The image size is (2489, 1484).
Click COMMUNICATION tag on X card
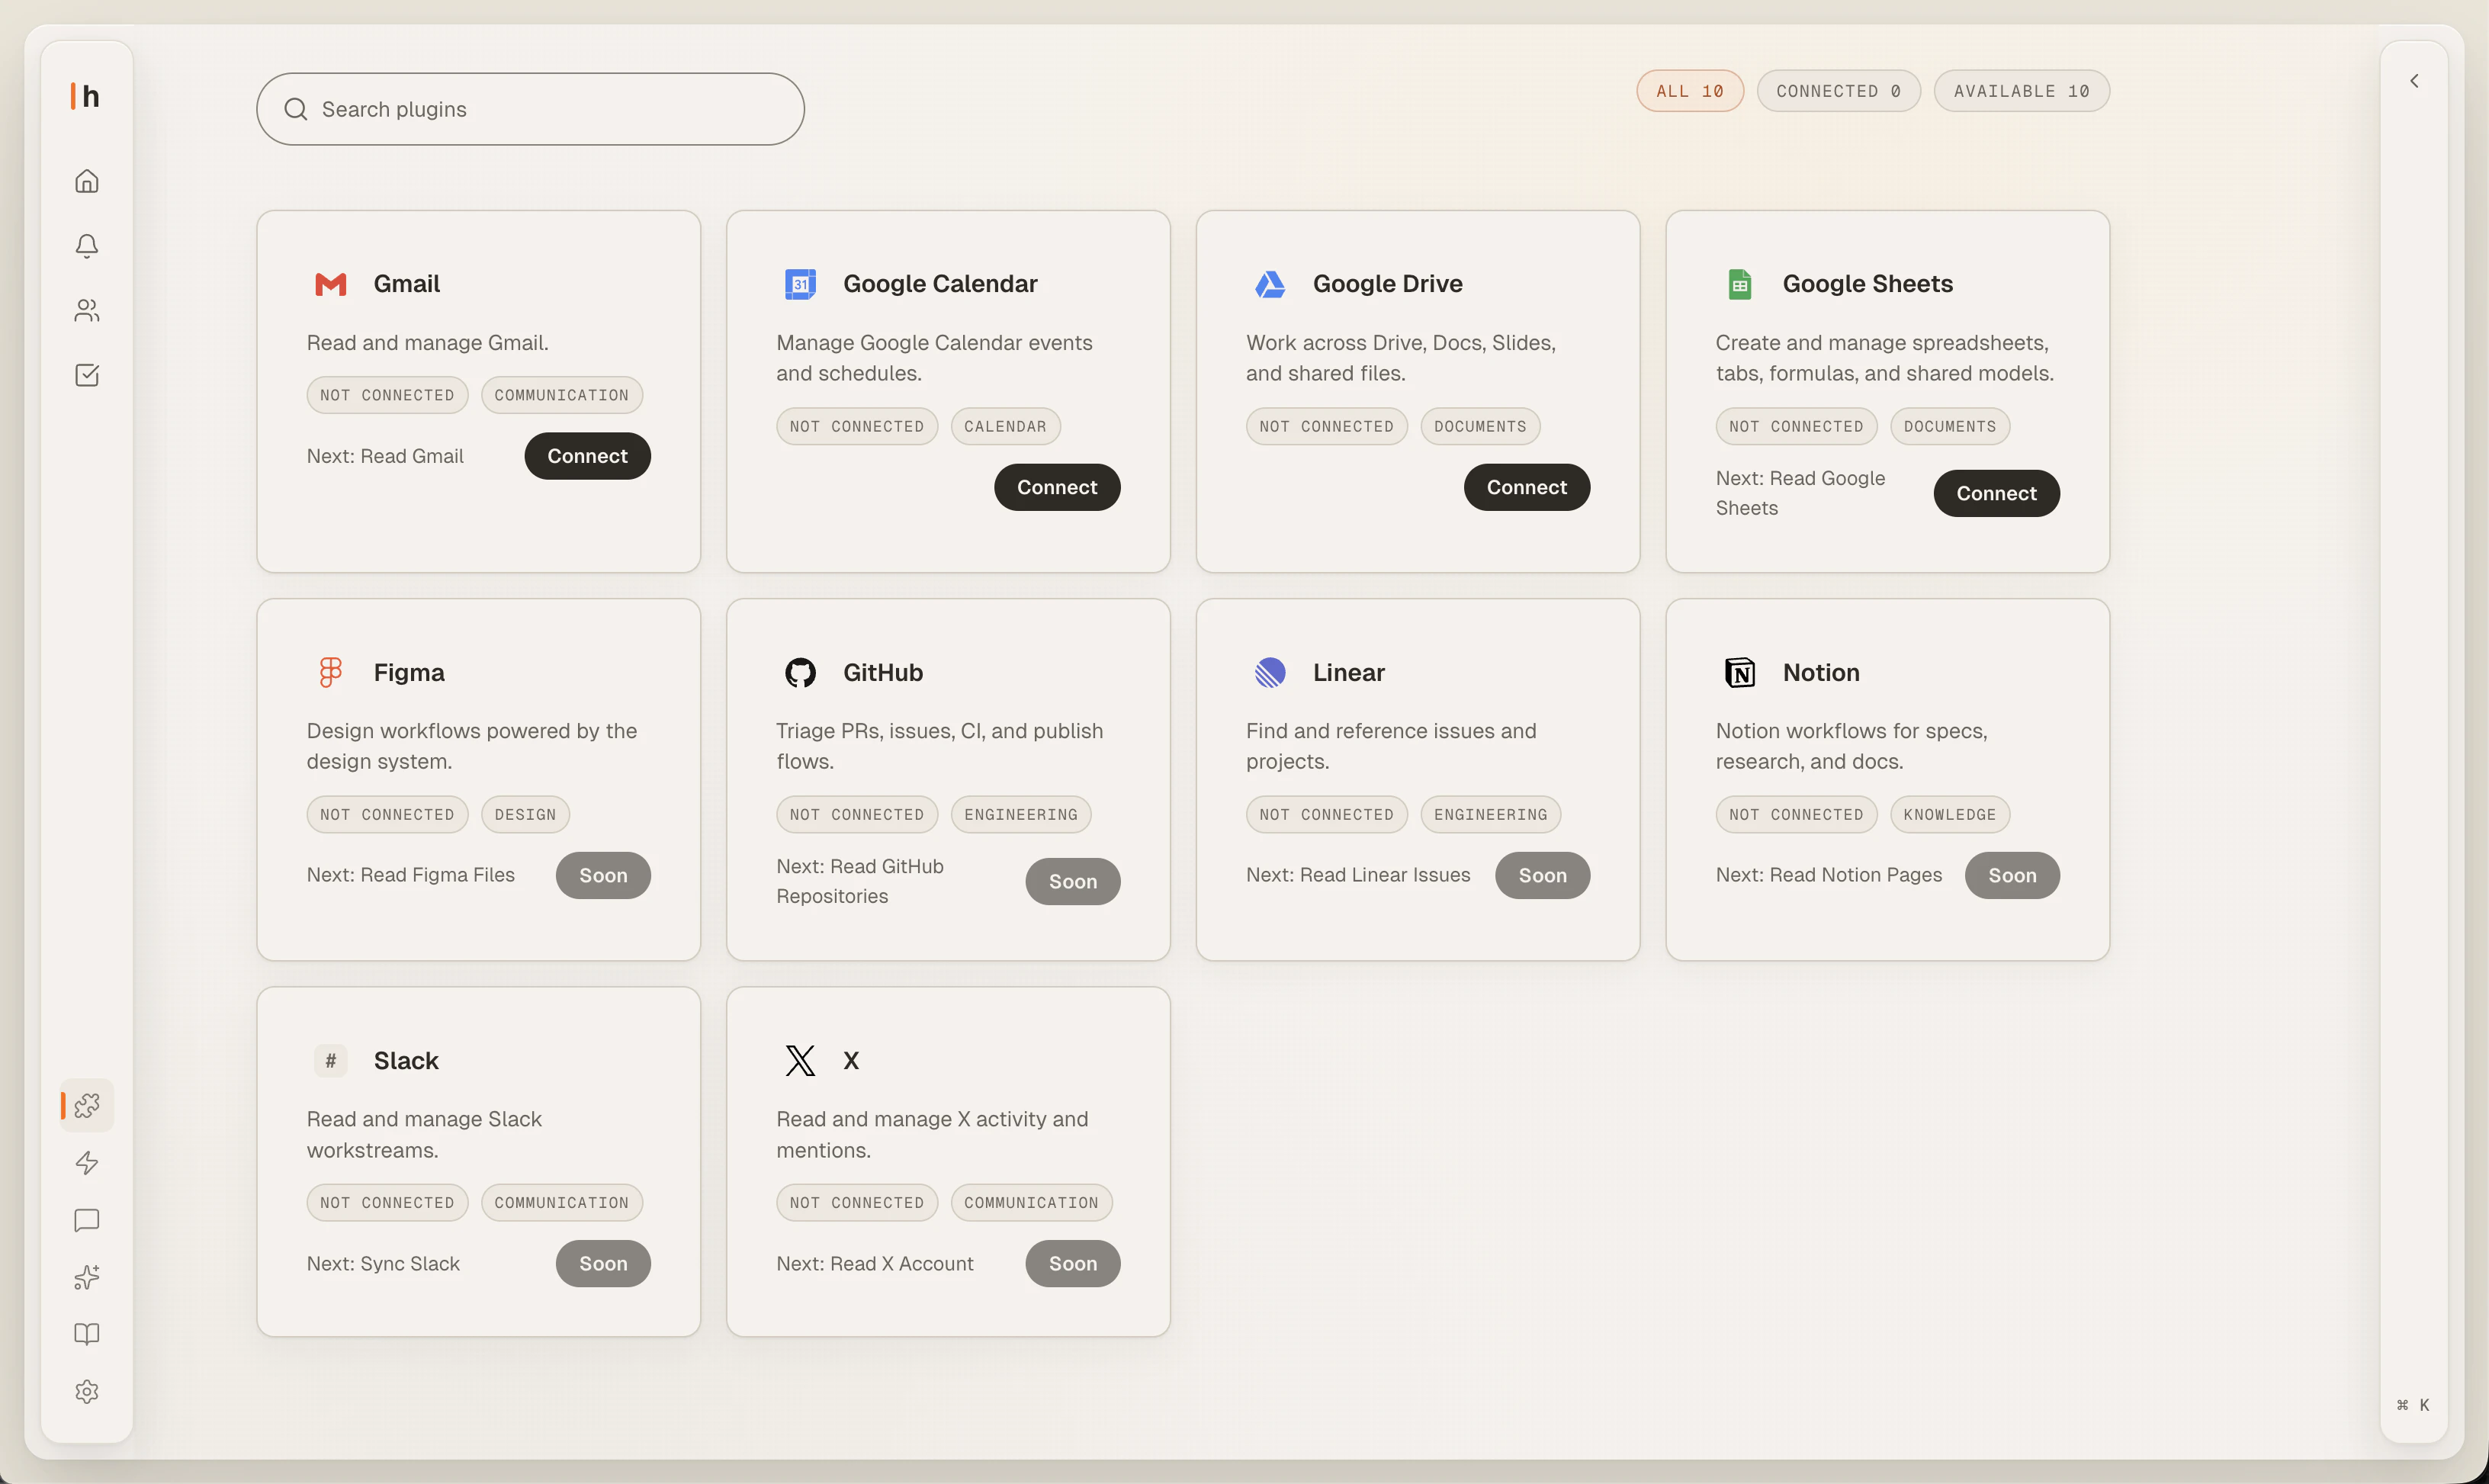coord(1031,1203)
